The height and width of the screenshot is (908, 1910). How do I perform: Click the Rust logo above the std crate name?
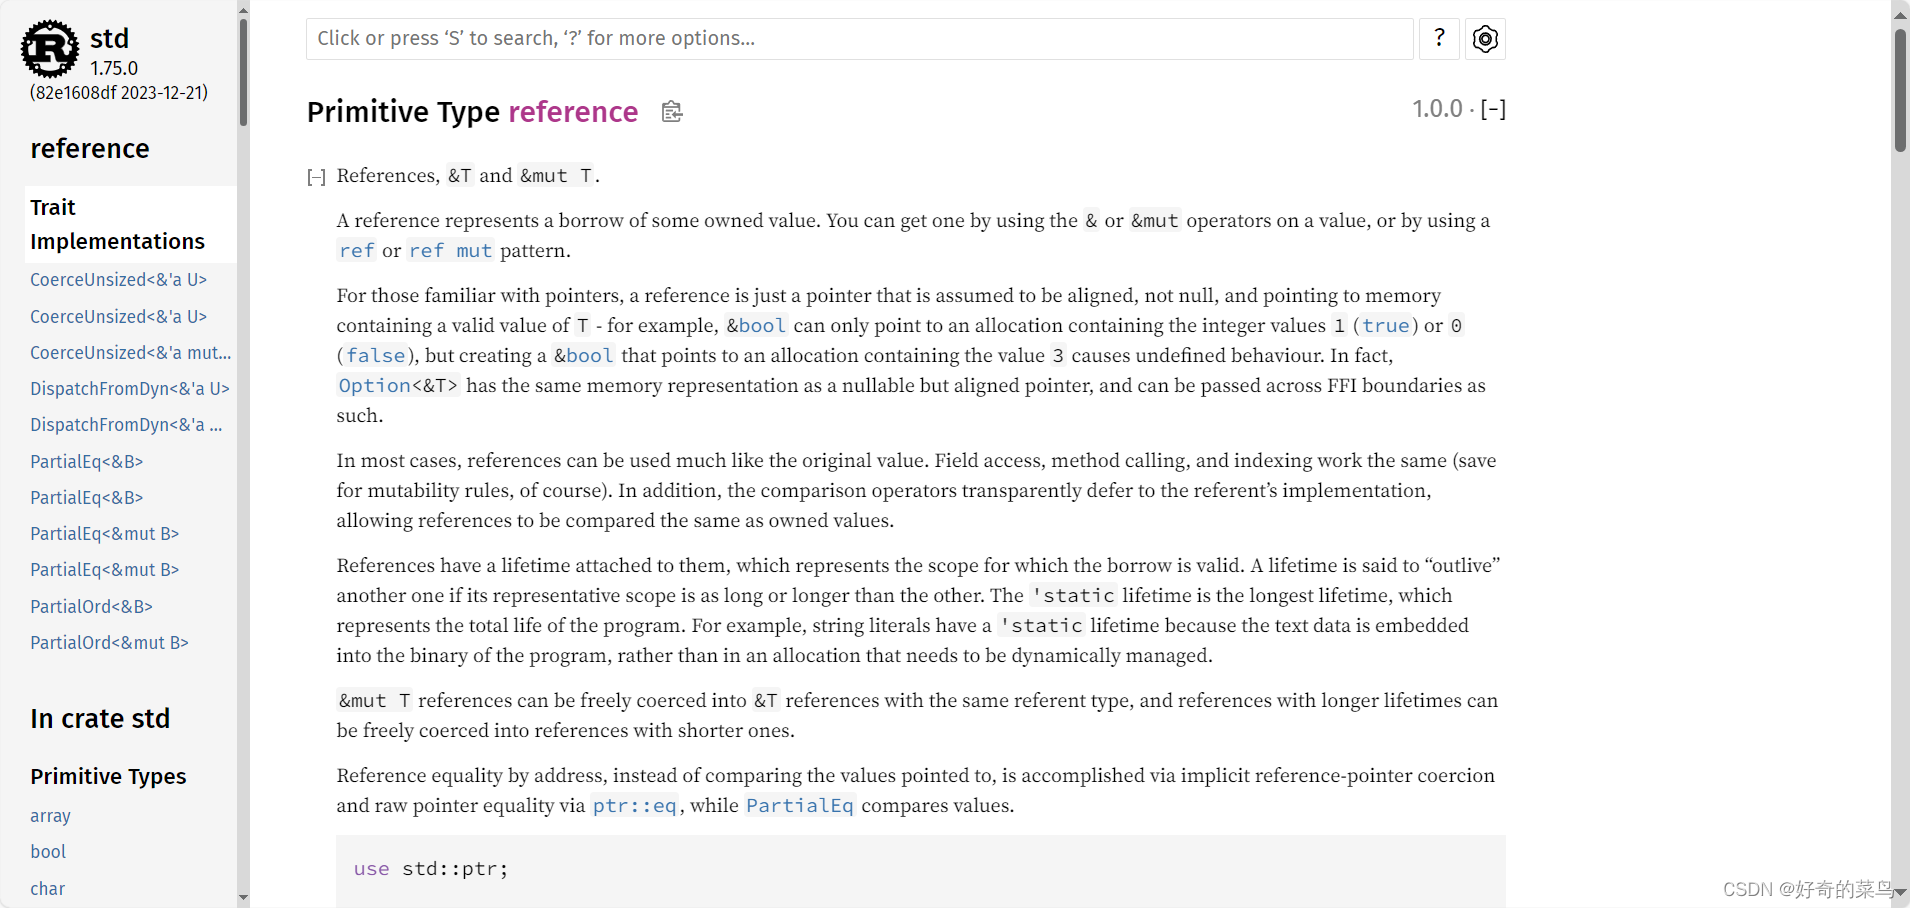click(49, 48)
